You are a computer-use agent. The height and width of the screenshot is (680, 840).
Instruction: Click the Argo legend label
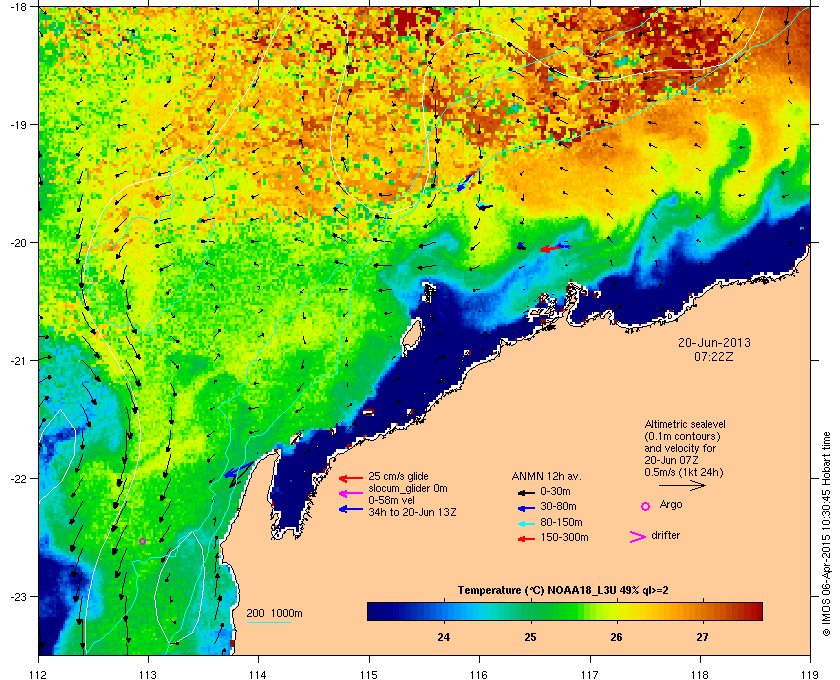pyautogui.click(x=671, y=505)
